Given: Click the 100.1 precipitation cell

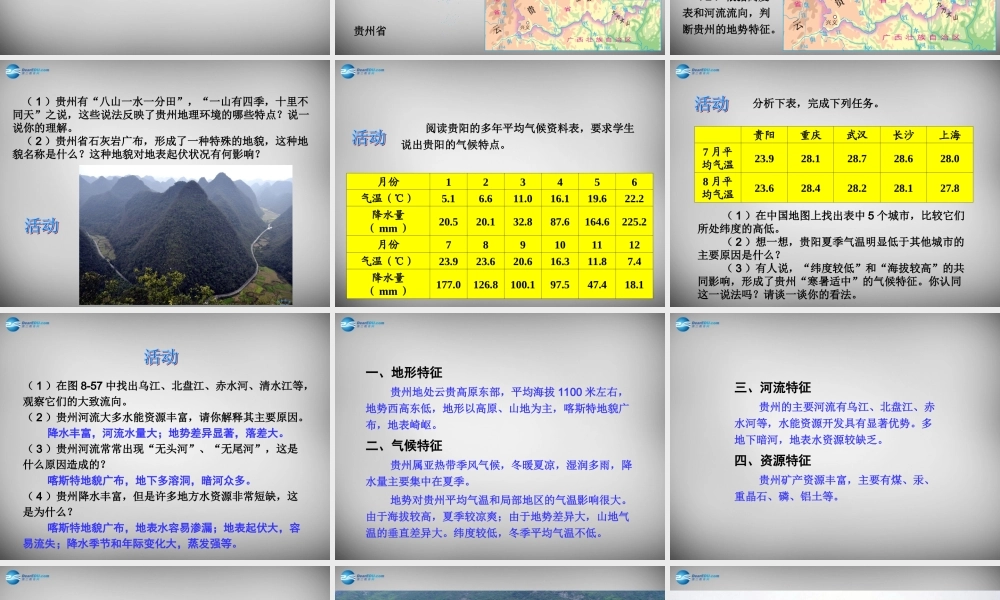Looking at the screenshot, I should click(x=522, y=284).
